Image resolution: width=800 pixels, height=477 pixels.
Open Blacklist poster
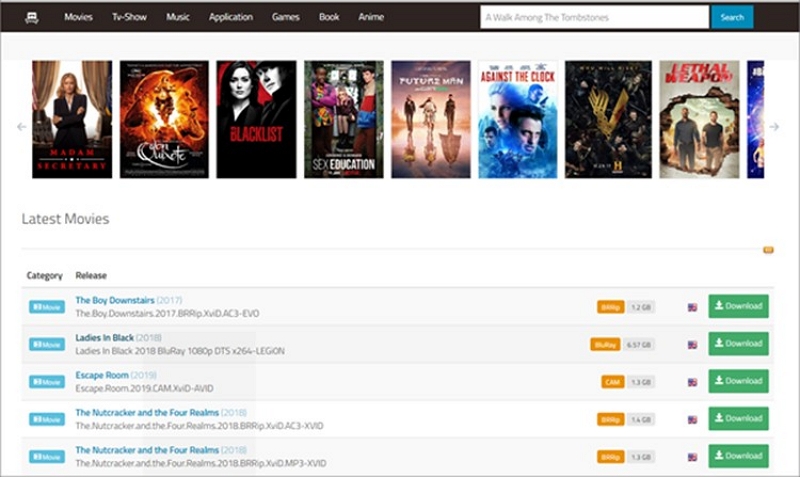point(256,119)
